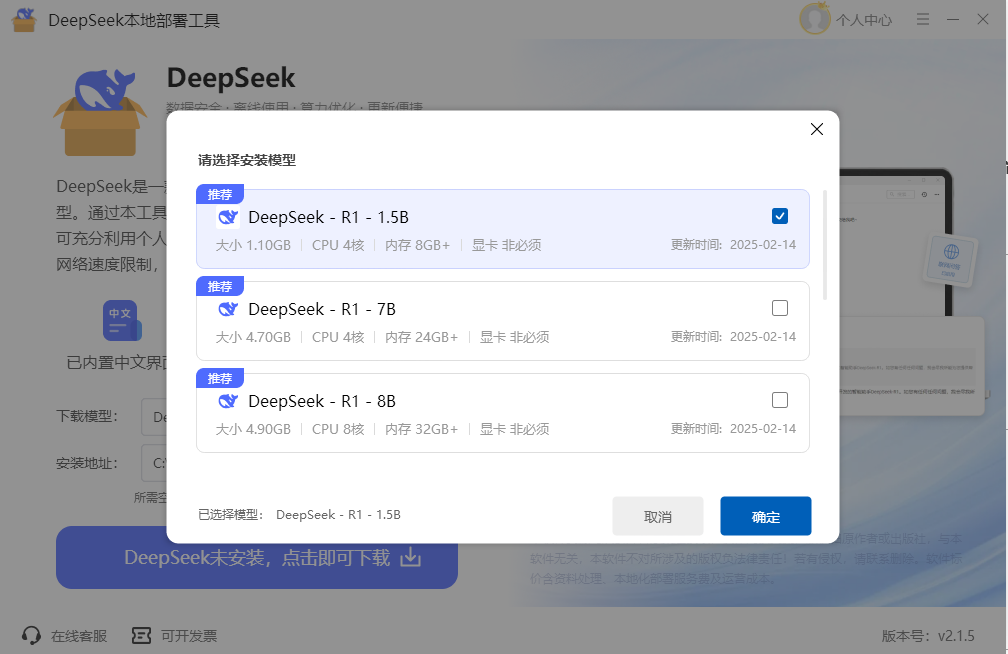
Task: Click whale icon beside DeepSeek - R1 - 8B
Action: tap(228, 401)
